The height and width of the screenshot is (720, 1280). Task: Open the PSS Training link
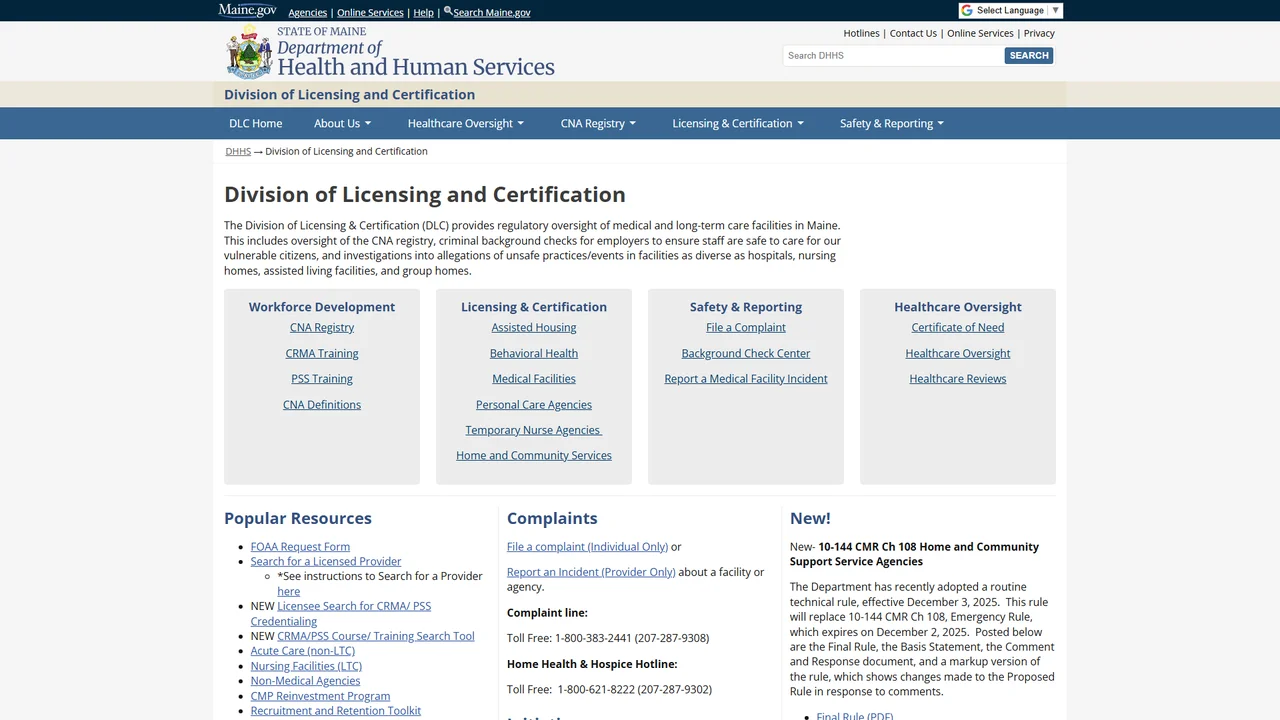click(322, 378)
